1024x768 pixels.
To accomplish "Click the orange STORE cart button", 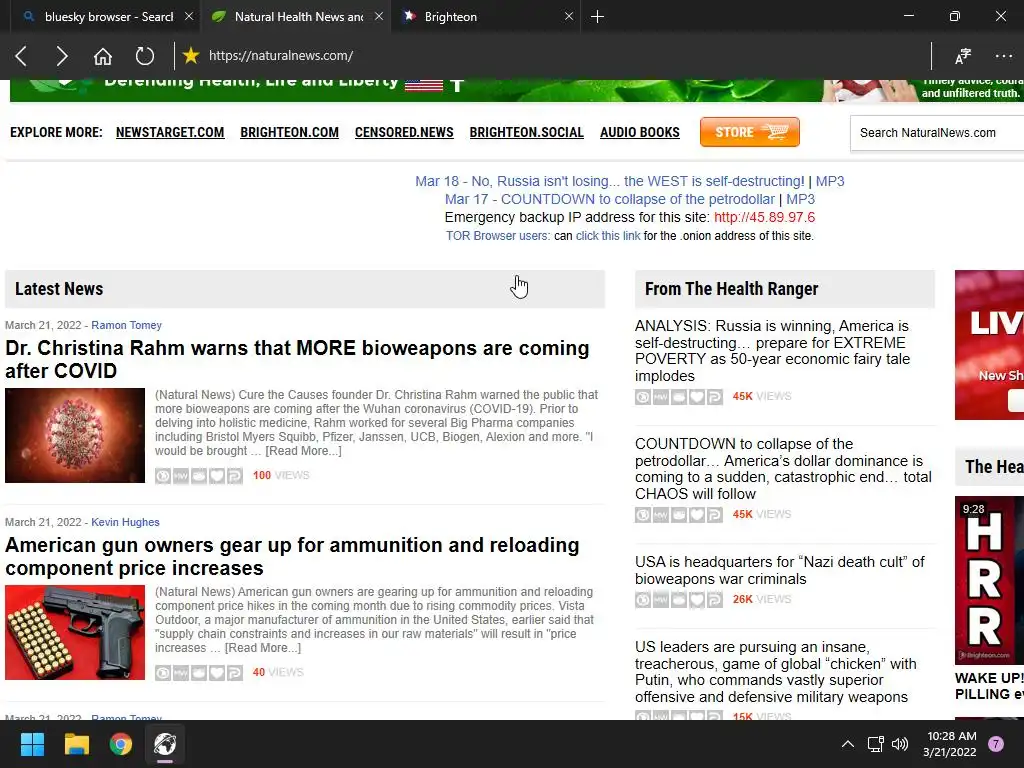I will pyautogui.click(x=750, y=132).
